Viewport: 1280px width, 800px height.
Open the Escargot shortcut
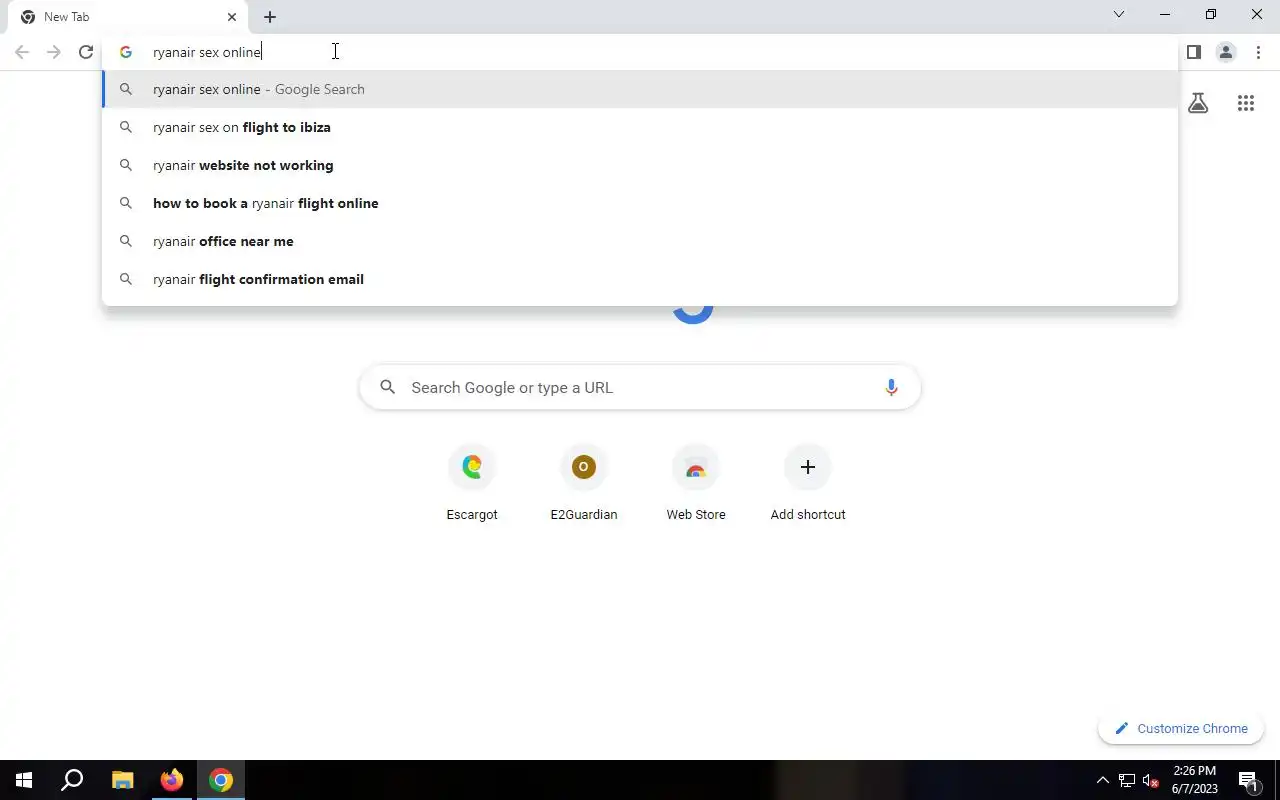pos(472,485)
